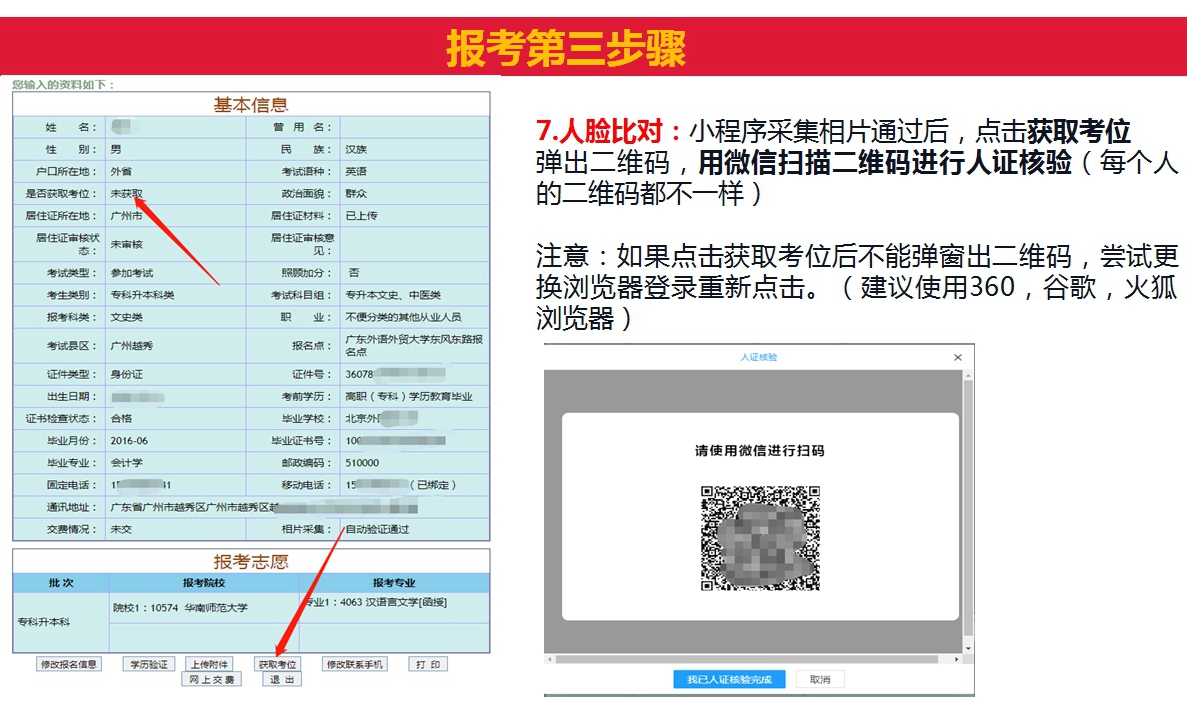Click the dialog's vertical scrollbar up arrow
Image resolution: width=1187 pixels, height=709 pixels.
967,375
